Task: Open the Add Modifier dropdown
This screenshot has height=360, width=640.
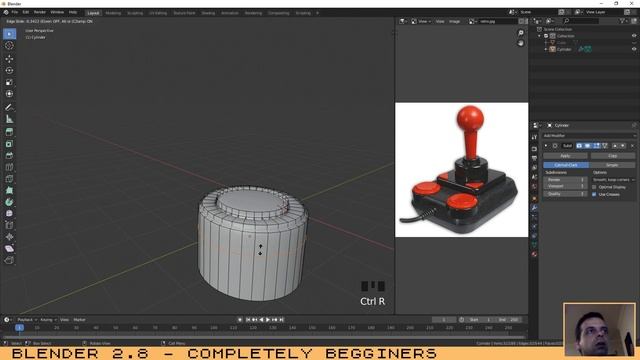Action: tap(589, 136)
